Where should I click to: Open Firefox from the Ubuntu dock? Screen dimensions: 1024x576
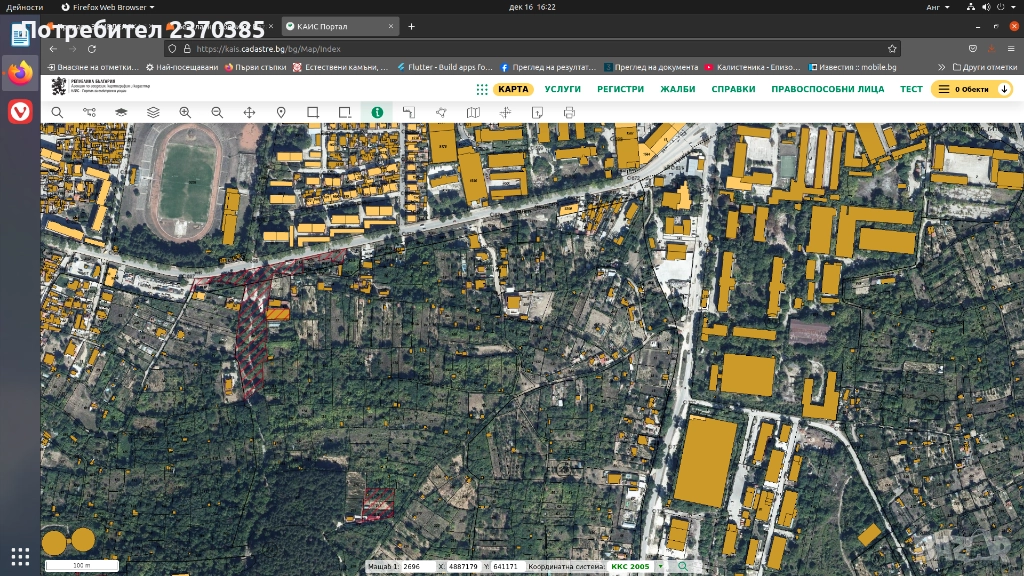click(20, 73)
